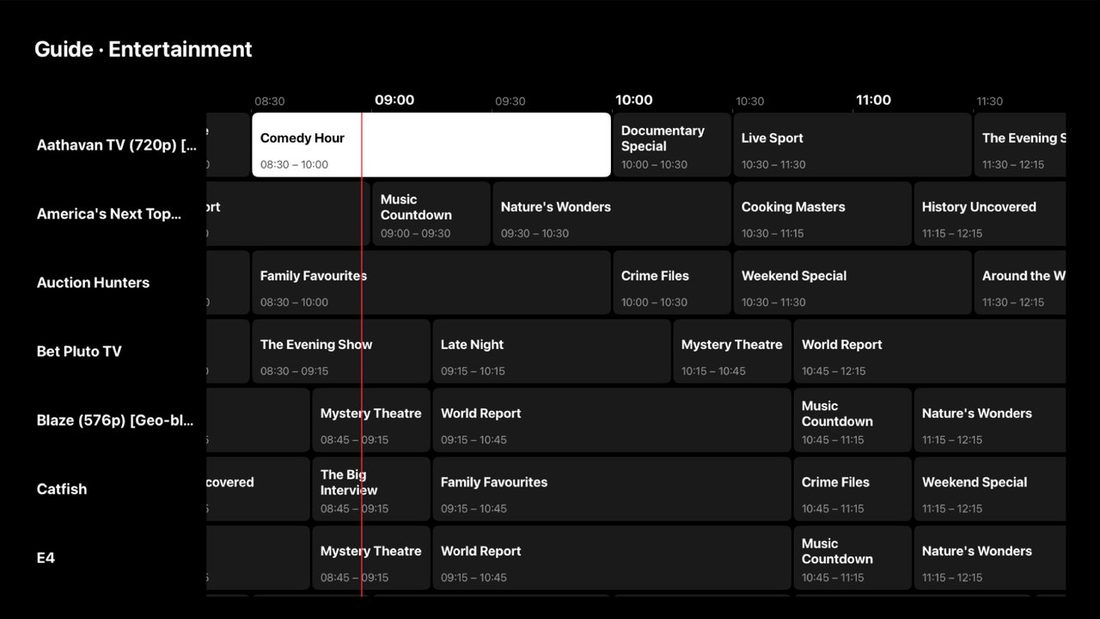Choose the Aathavan TV (720p) channel
The height and width of the screenshot is (619, 1100).
click(116, 145)
